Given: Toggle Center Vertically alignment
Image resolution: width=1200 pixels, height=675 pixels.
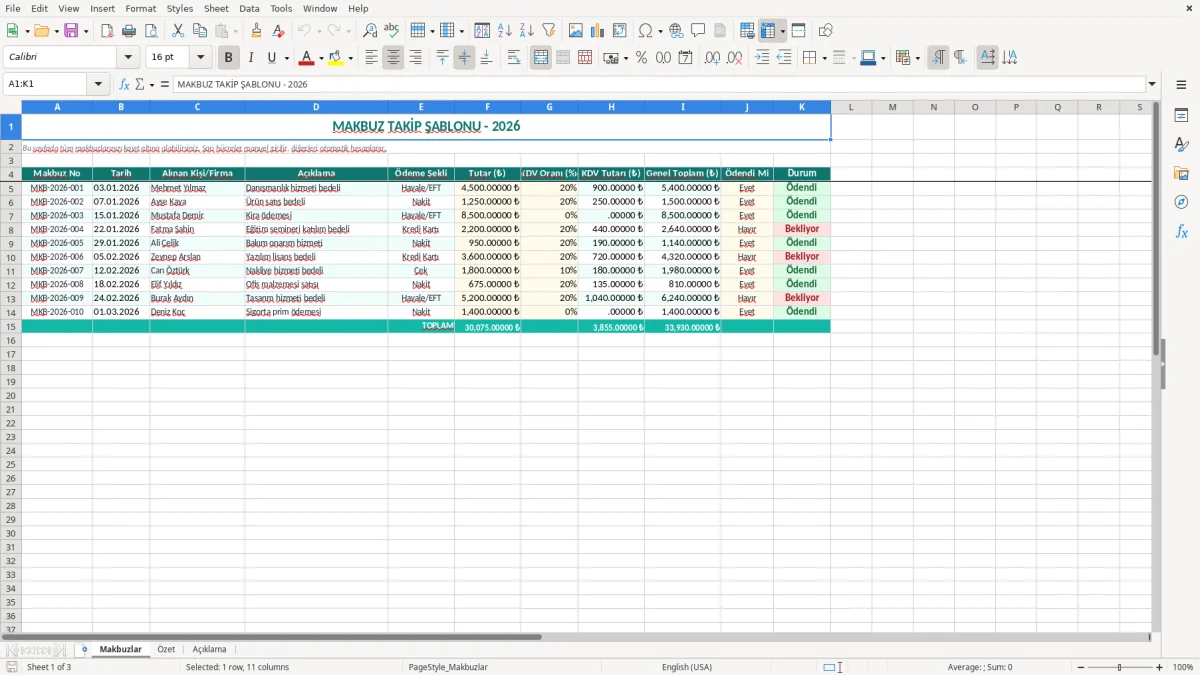Looking at the screenshot, I should [x=464, y=58].
